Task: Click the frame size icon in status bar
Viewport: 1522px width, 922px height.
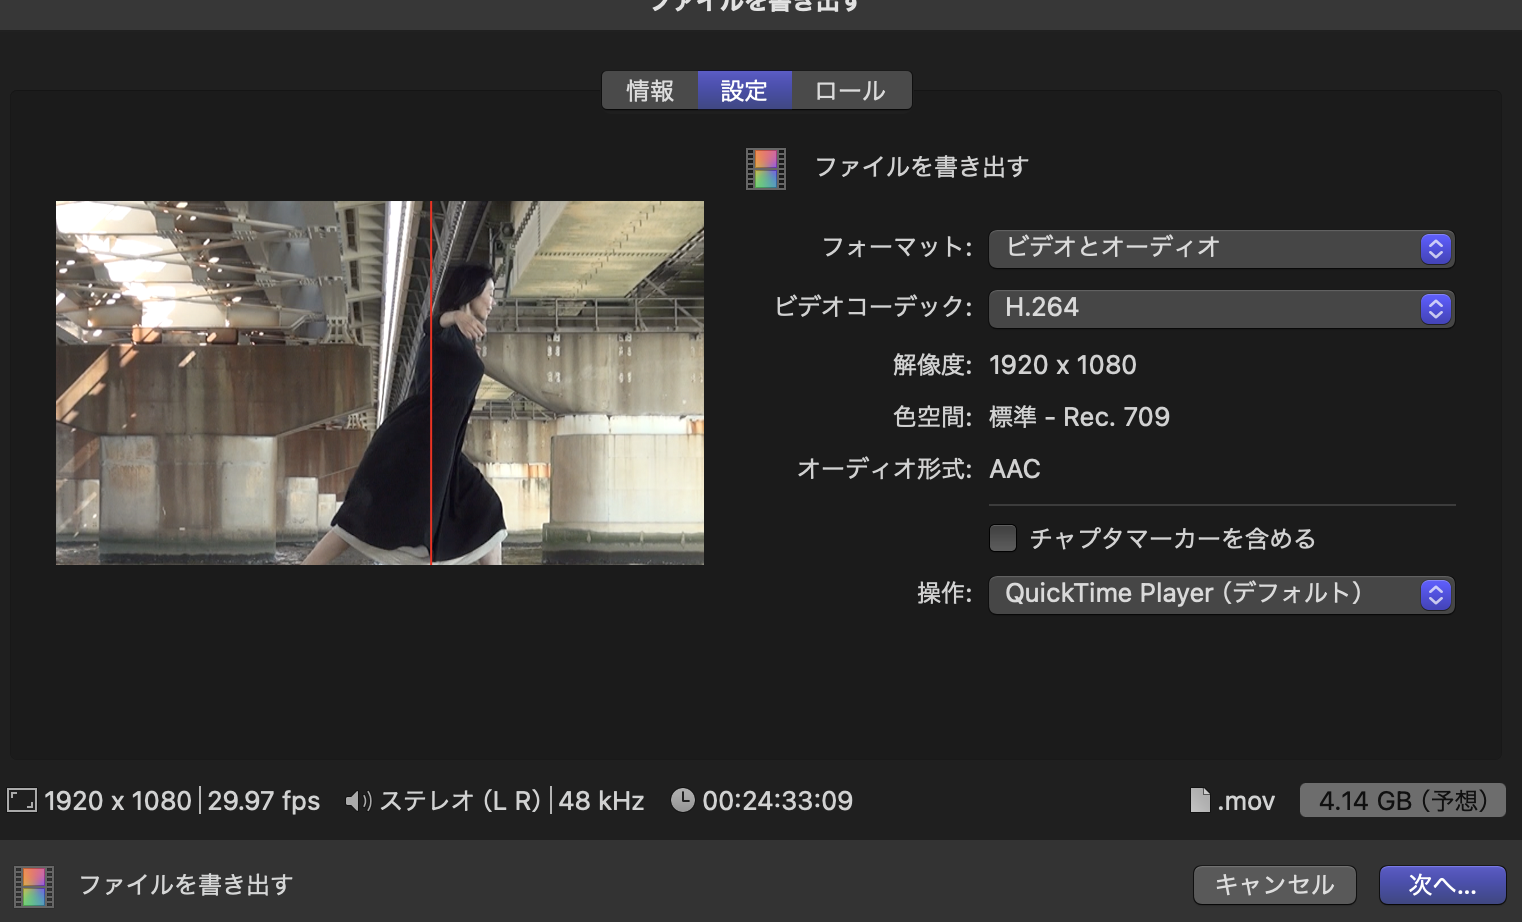Action: (22, 800)
